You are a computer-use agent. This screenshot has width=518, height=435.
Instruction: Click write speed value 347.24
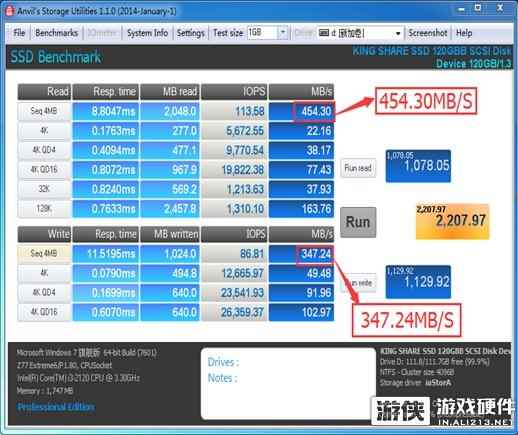301,254
